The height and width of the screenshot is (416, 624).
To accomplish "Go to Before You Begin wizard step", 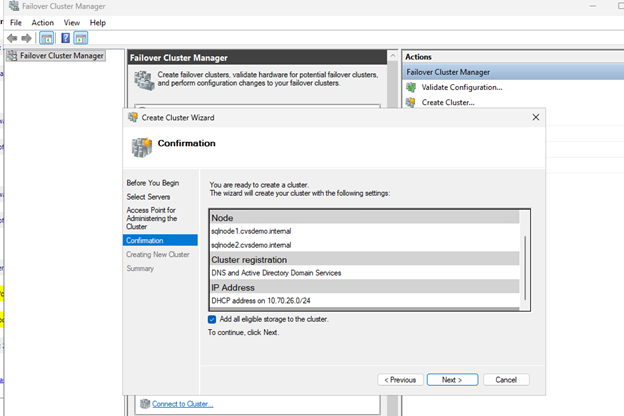I will 153,183.
